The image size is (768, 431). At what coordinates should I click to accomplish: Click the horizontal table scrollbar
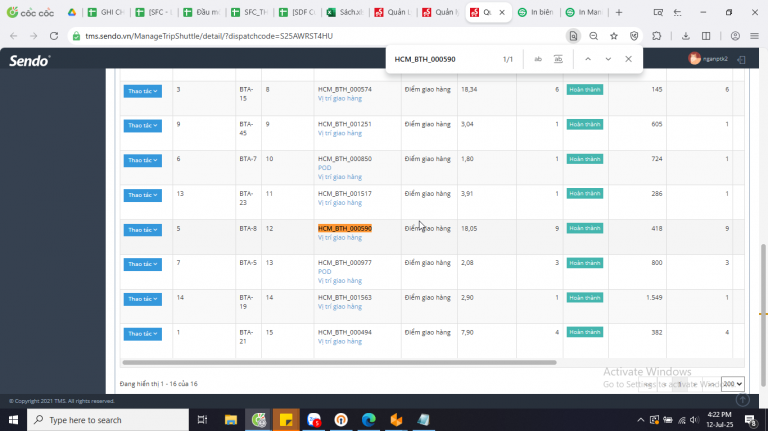[x=339, y=363]
